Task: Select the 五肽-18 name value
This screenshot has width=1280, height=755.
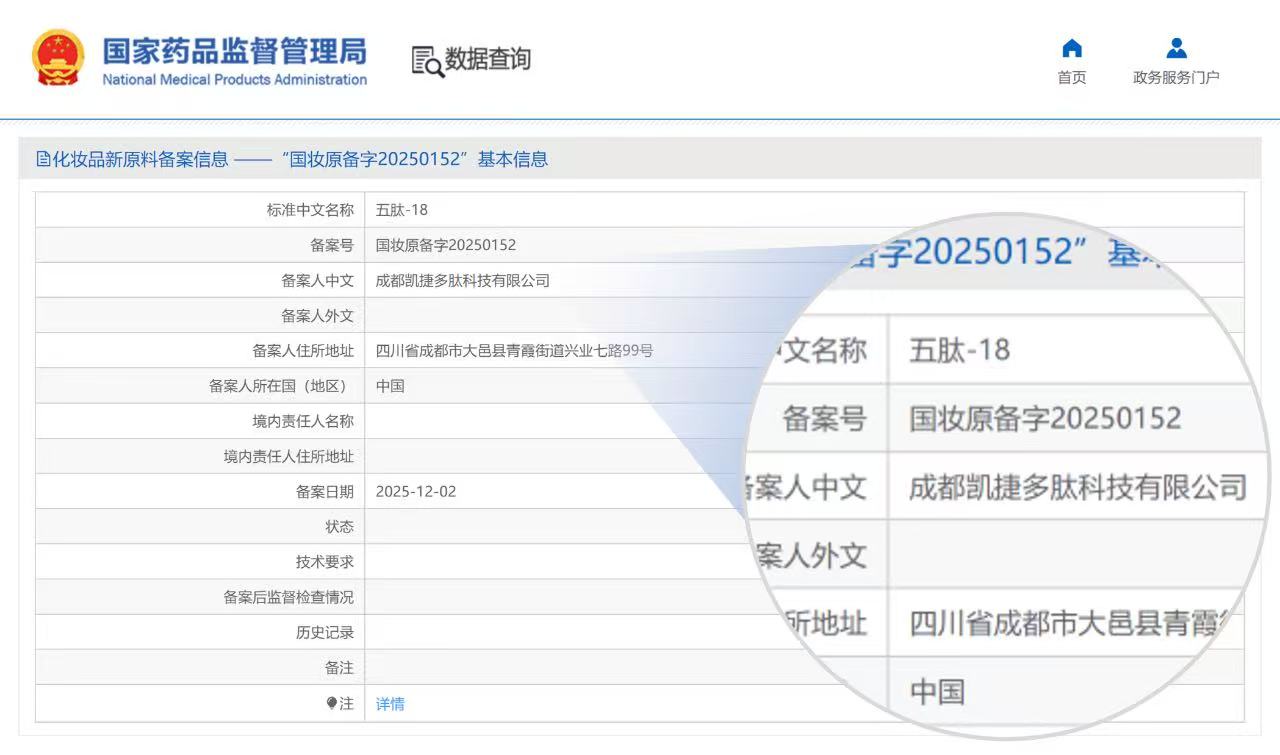Action: pyautogui.click(x=402, y=210)
